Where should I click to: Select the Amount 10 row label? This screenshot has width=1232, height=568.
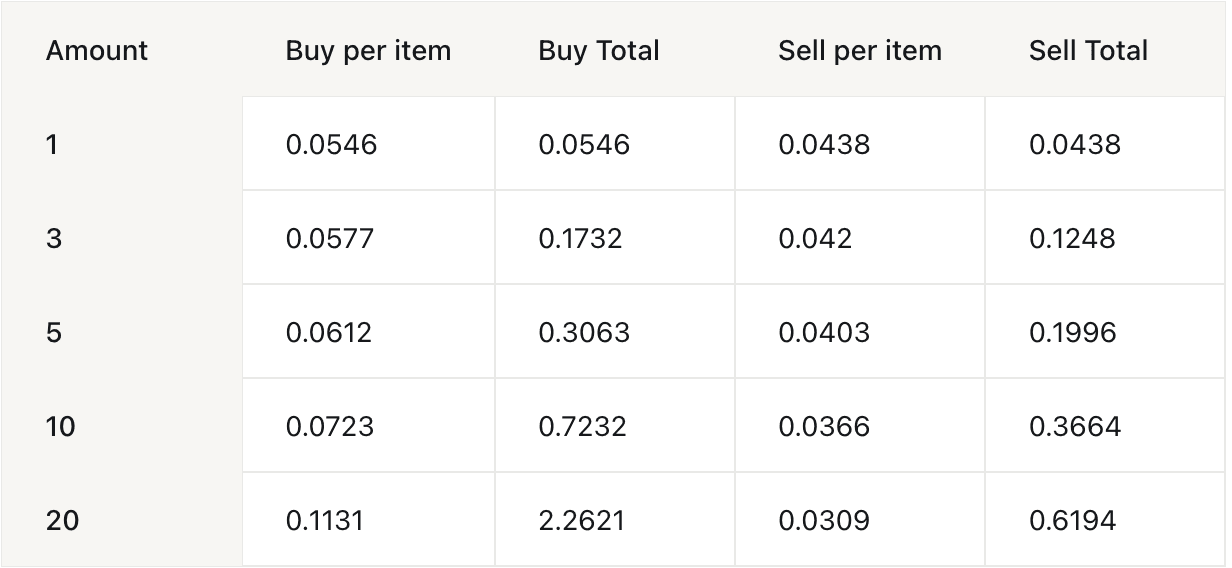click(x=60, y=427)
